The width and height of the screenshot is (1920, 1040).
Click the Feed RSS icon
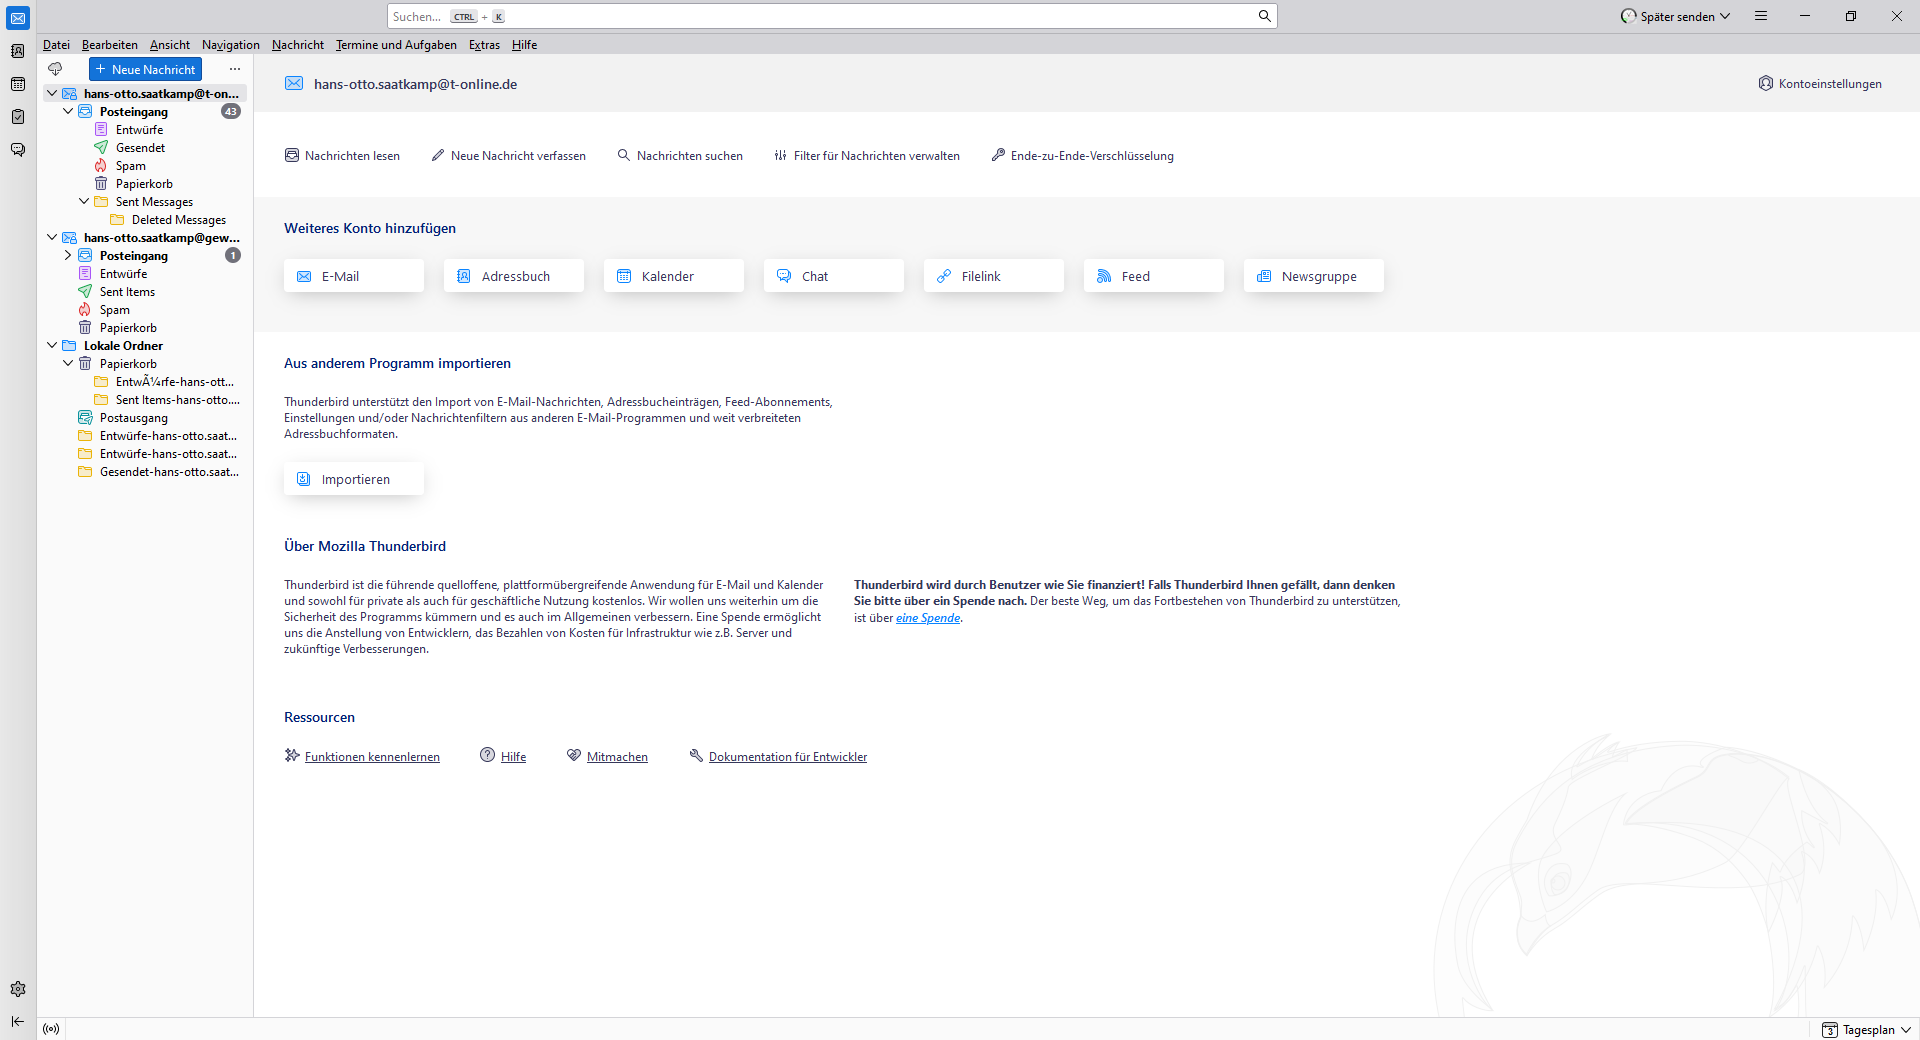click(x=1104, y=276)
